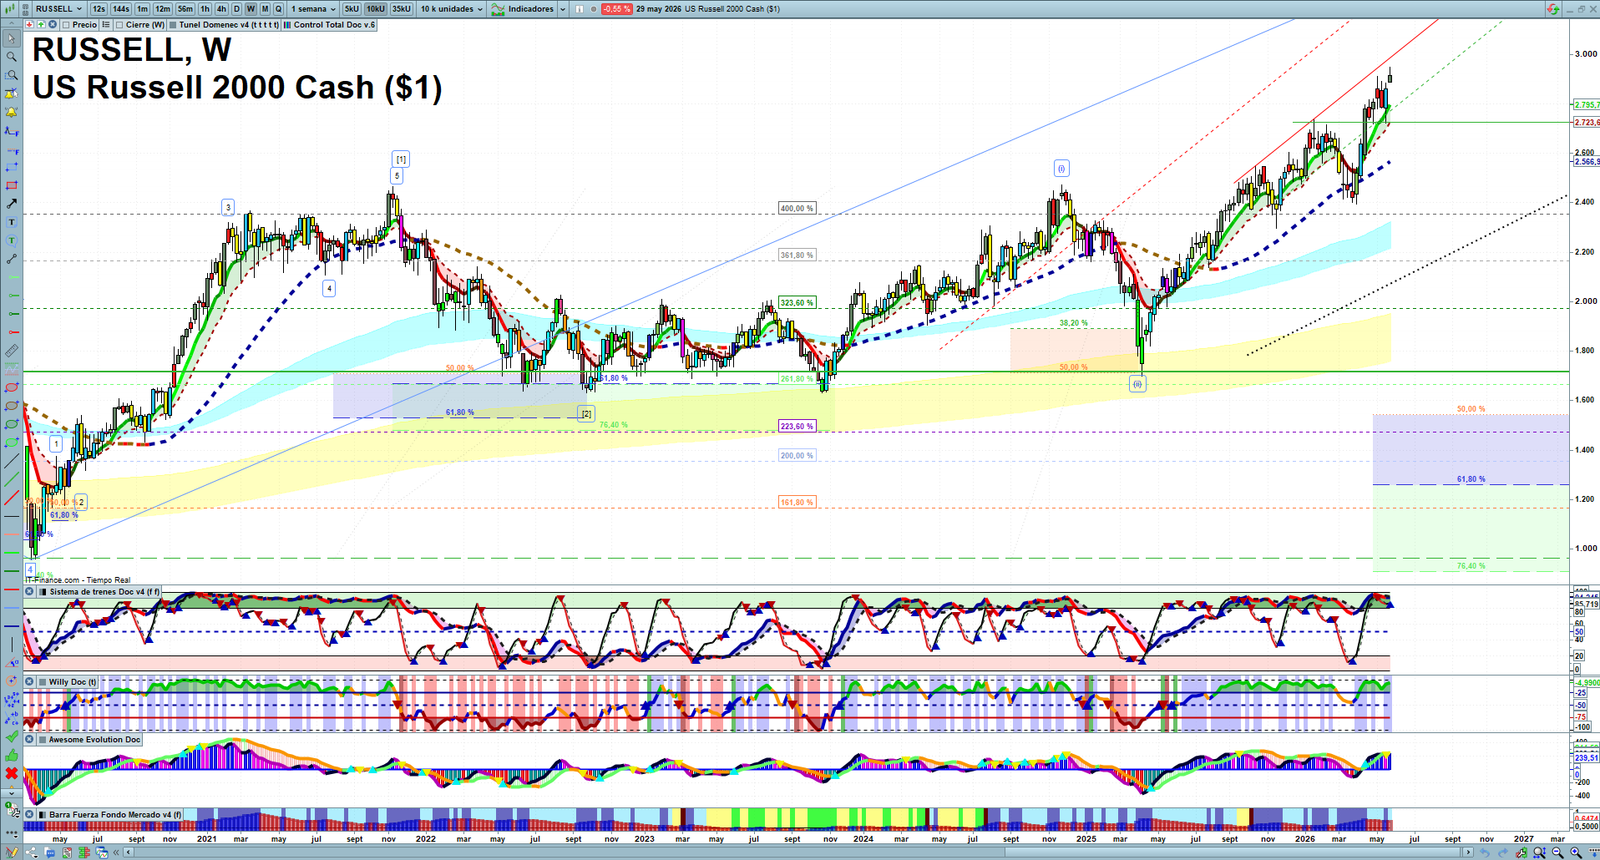Select the pointer cursor tool

(x=12, y=38)
